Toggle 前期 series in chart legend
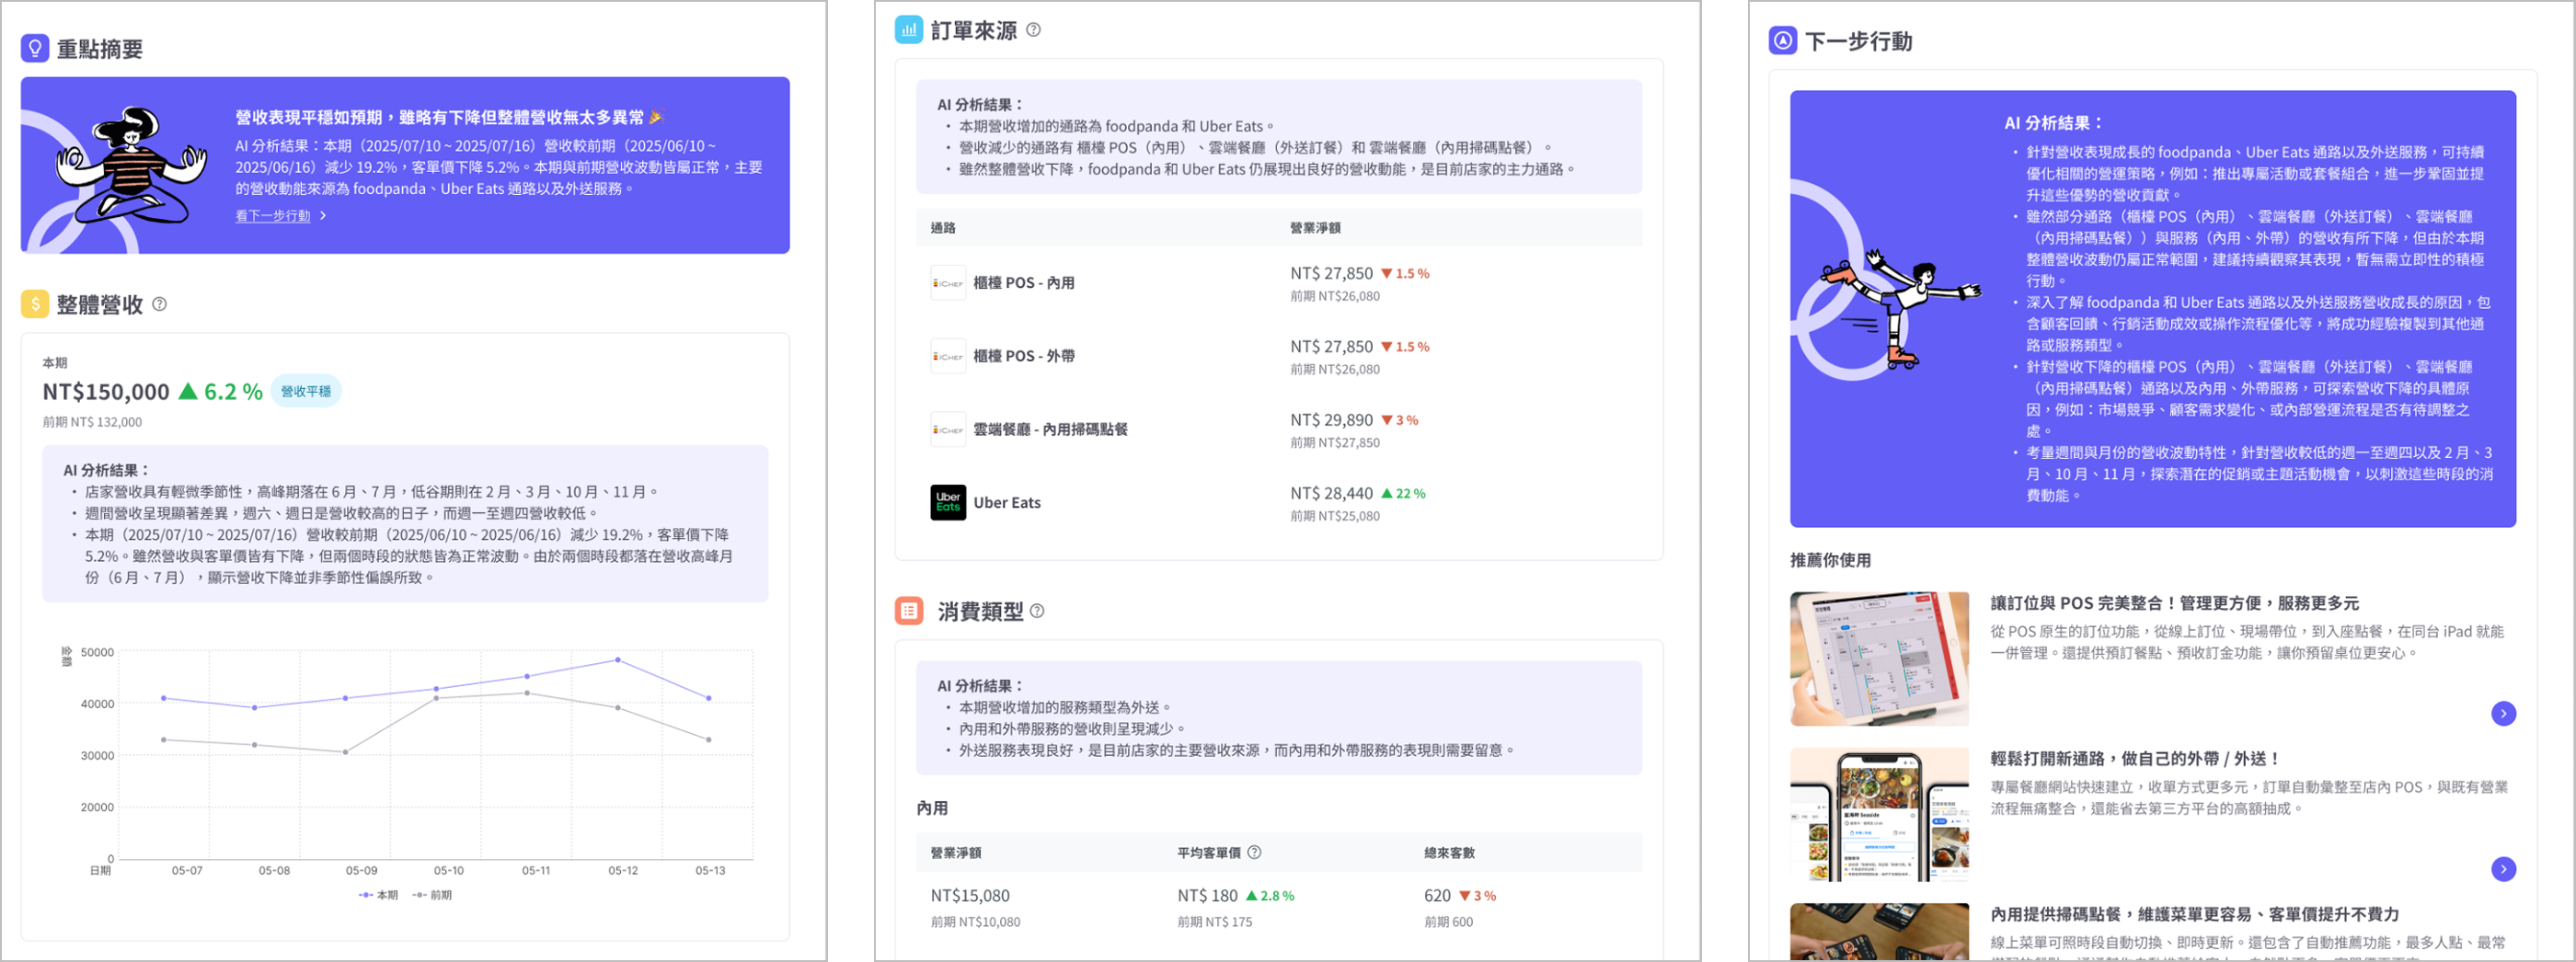Screen dimensions: 2576x962 point(432,895)
